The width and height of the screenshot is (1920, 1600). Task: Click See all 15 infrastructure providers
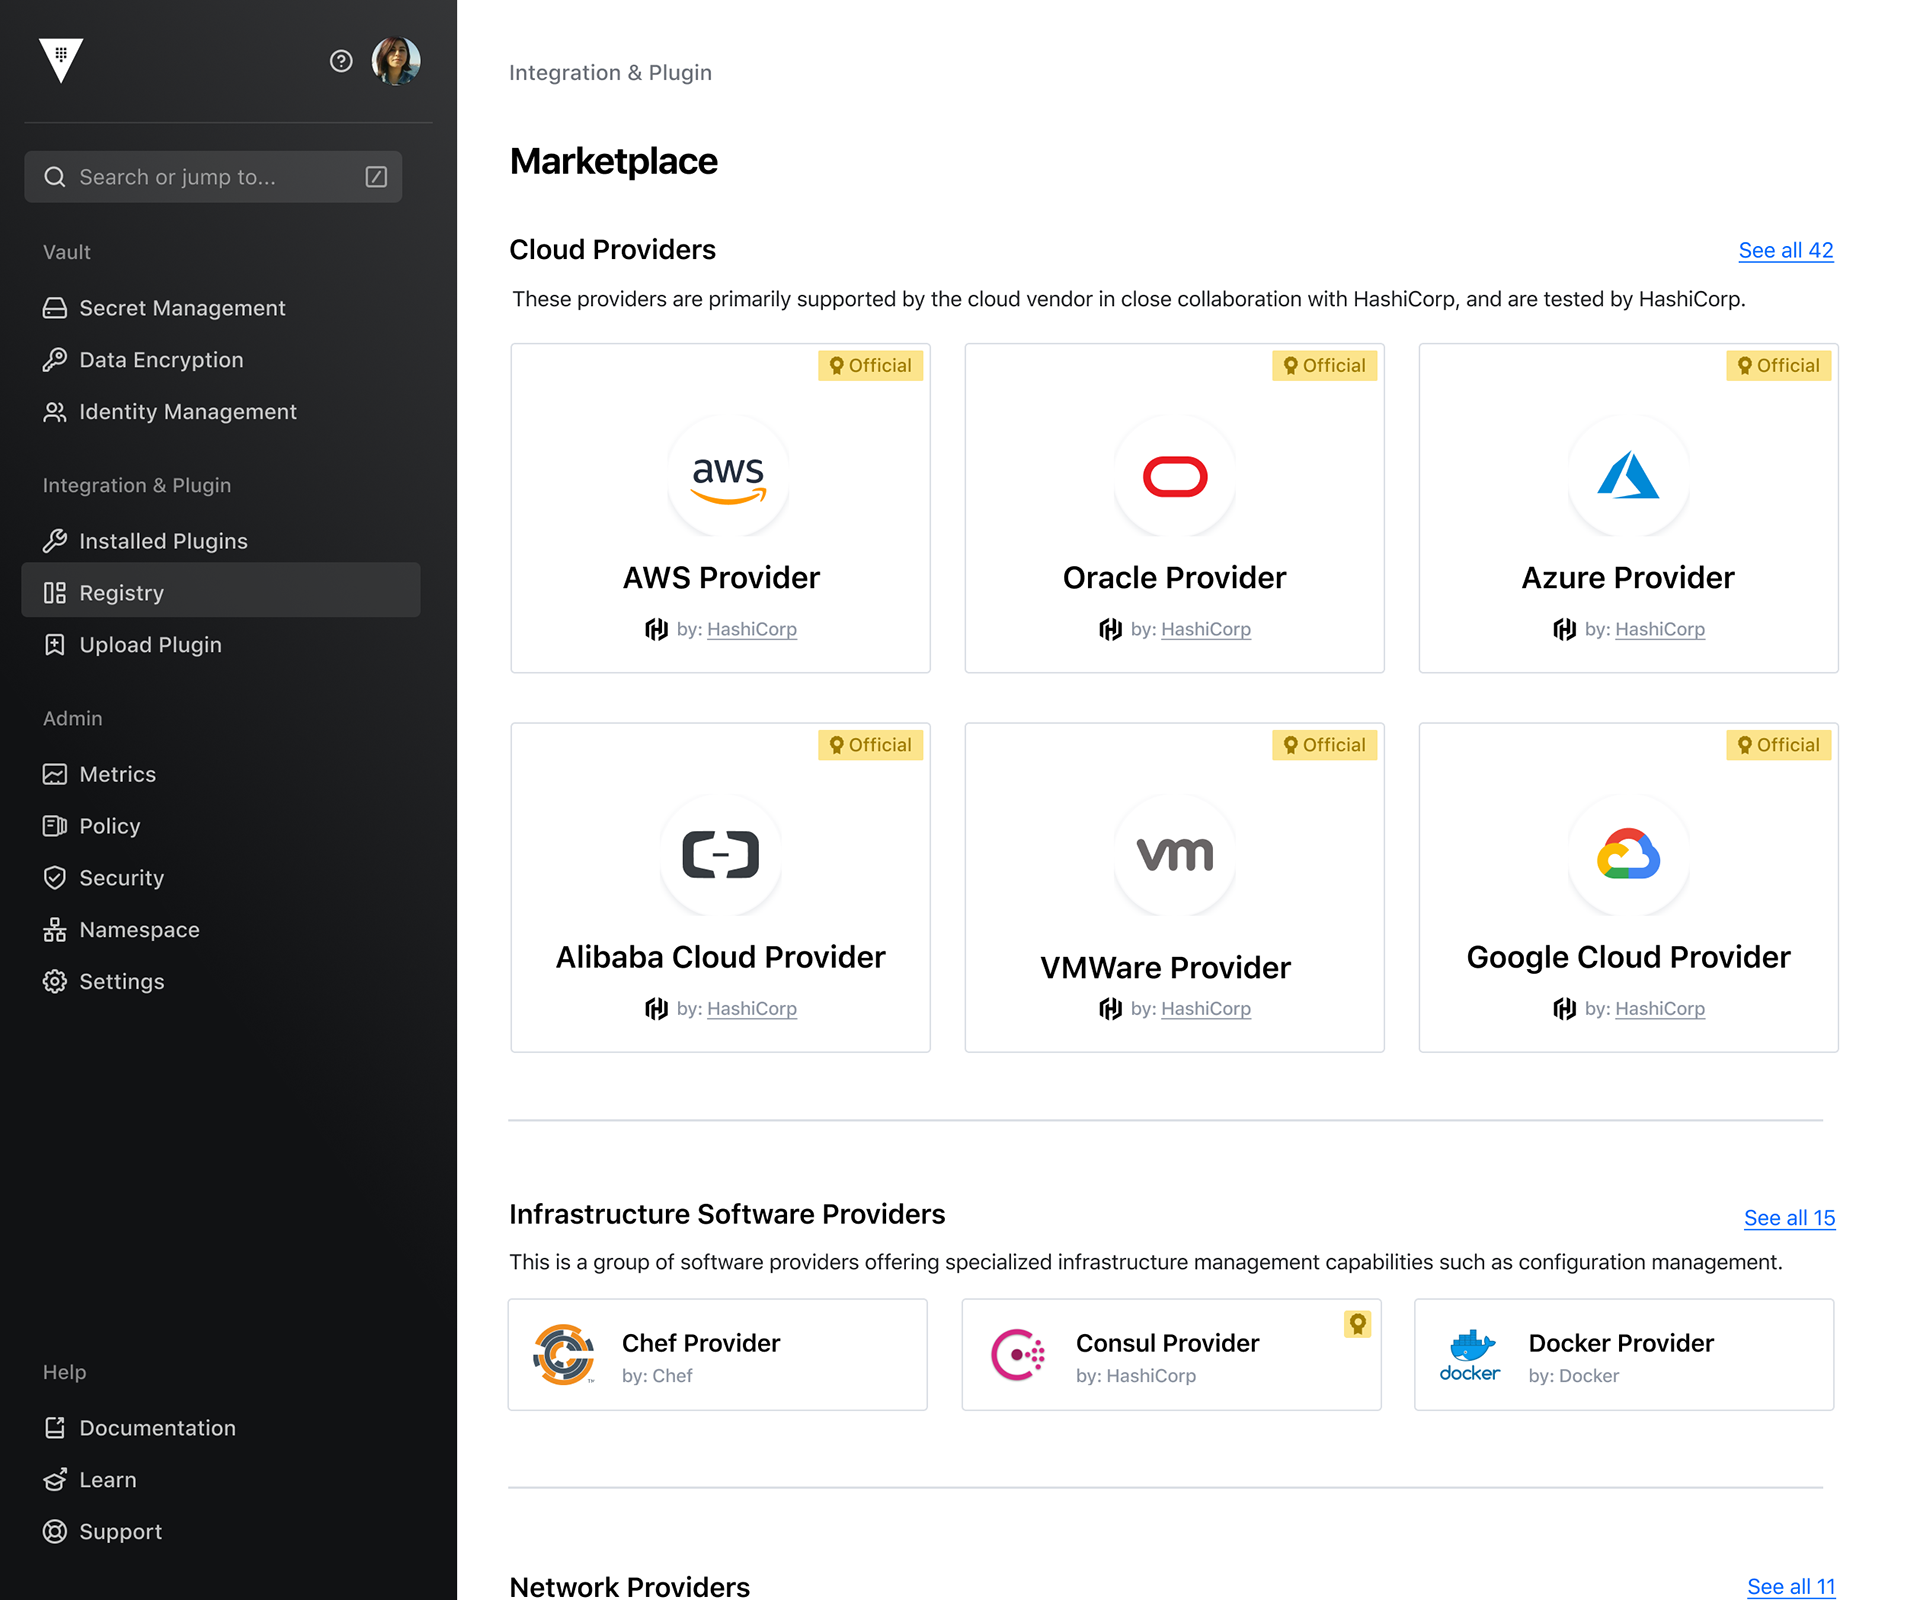coord(1789,1218)
